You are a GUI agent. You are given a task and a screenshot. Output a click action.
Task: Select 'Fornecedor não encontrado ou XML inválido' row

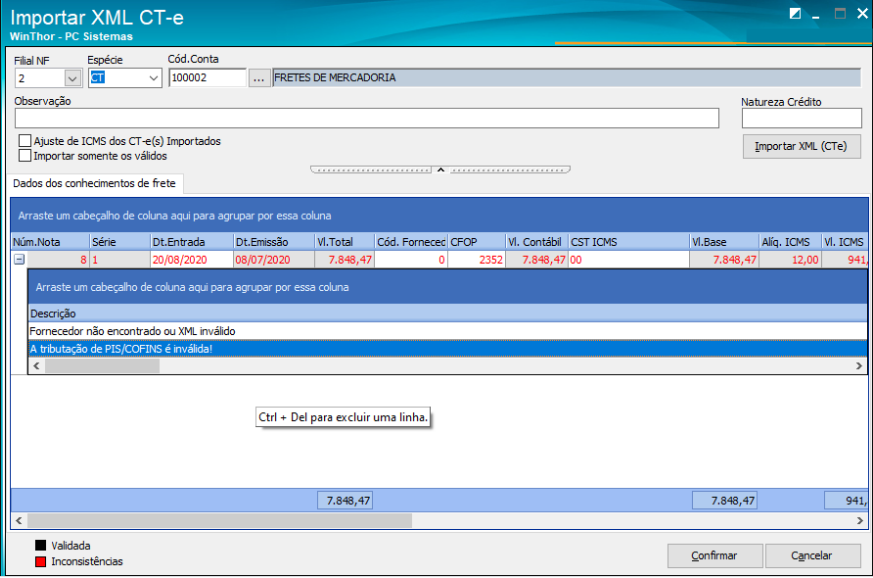click(x=448, y=331)
